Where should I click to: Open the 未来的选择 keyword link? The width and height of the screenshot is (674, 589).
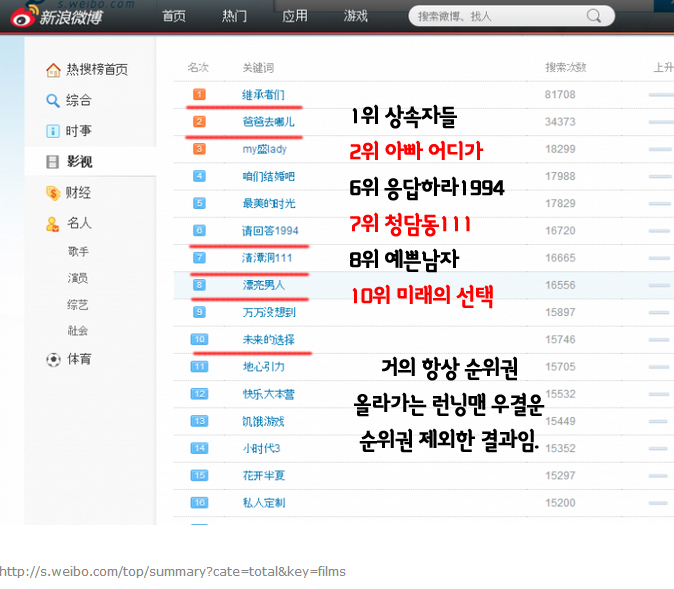268,340
